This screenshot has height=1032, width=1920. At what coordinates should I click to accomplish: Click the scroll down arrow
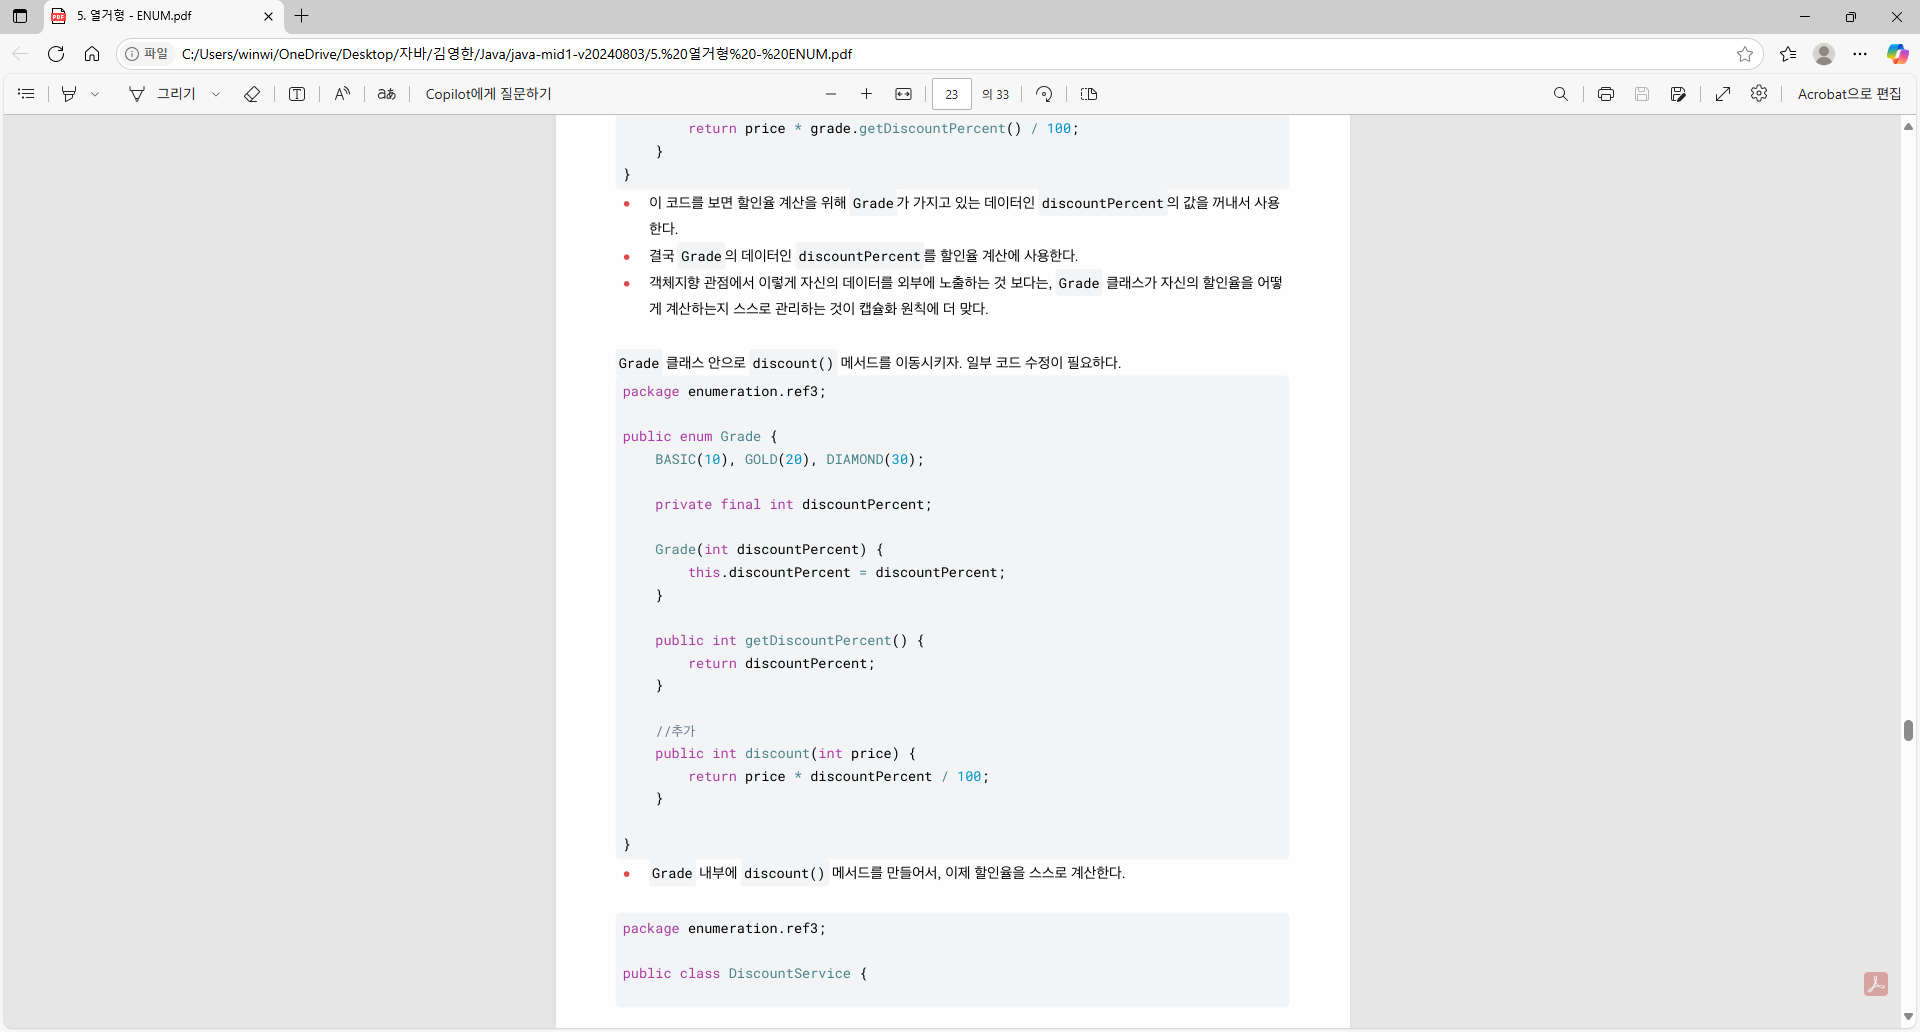click(1908, 1017)
